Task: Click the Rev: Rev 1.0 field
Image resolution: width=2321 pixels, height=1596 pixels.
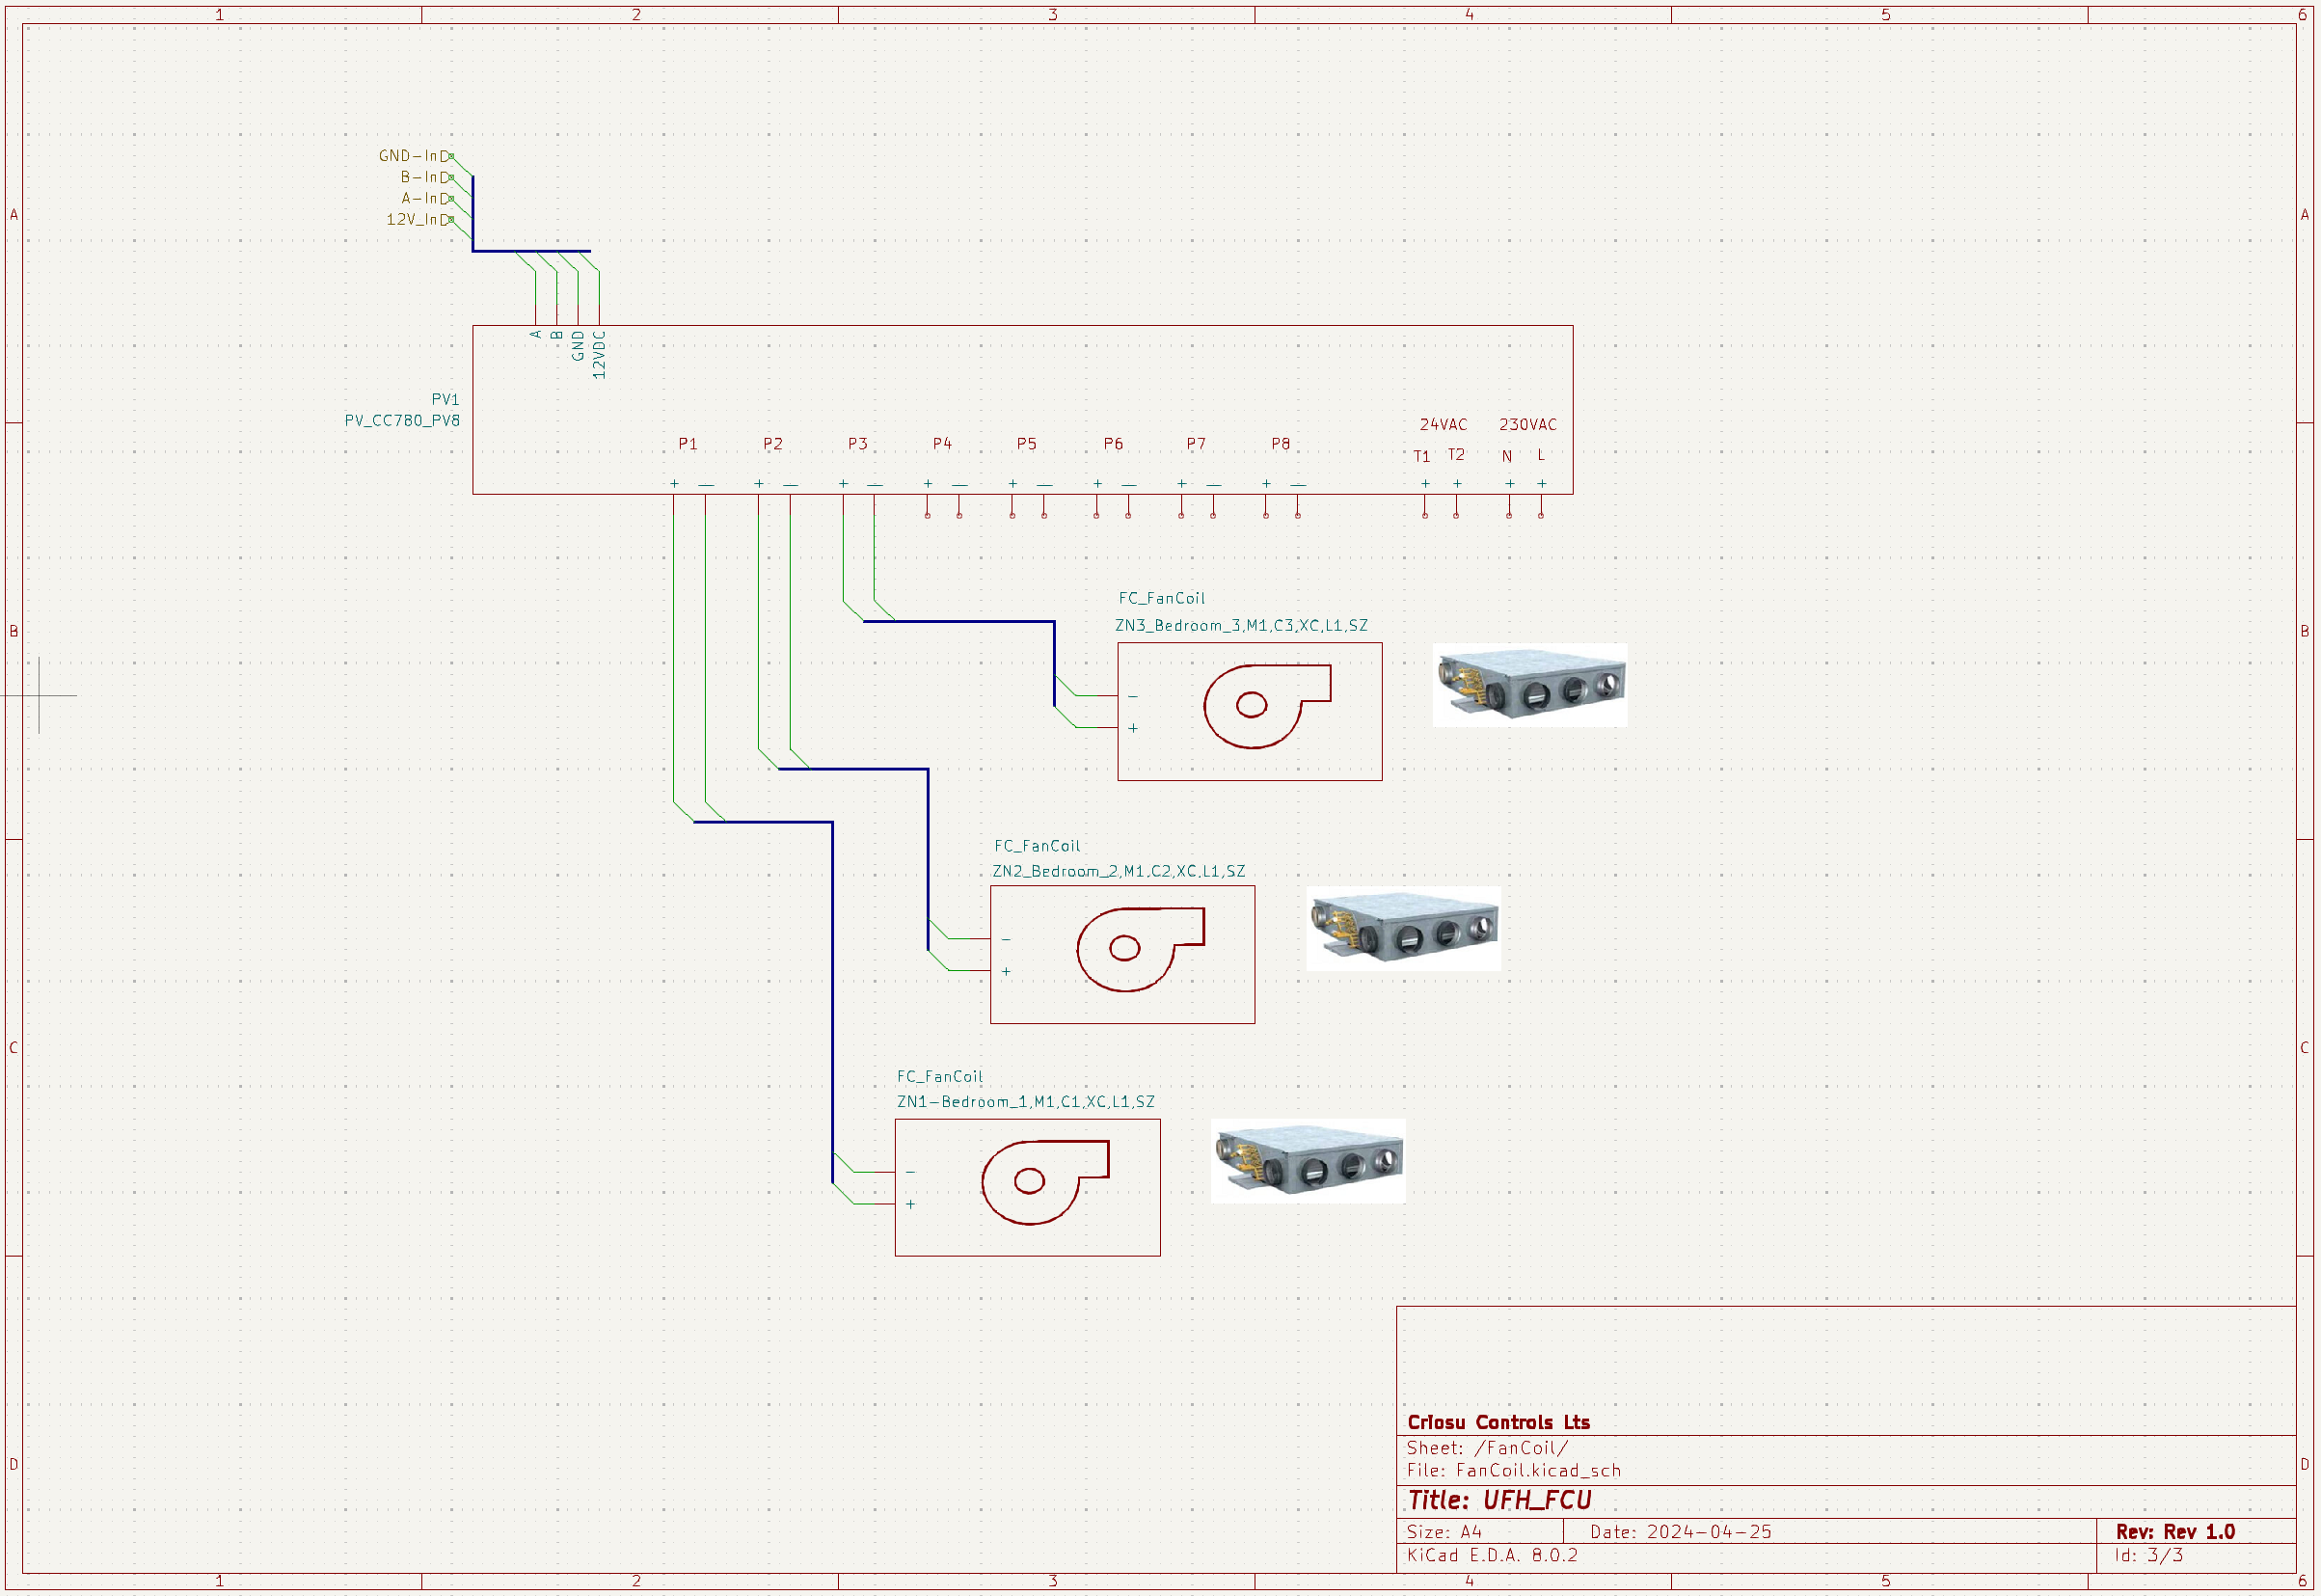Action: [2175, 1531]
